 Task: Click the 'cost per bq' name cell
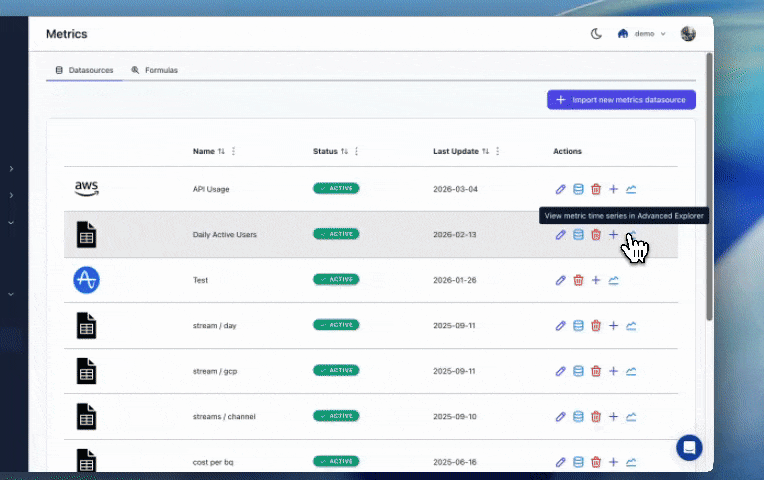(x=213, y=462)
